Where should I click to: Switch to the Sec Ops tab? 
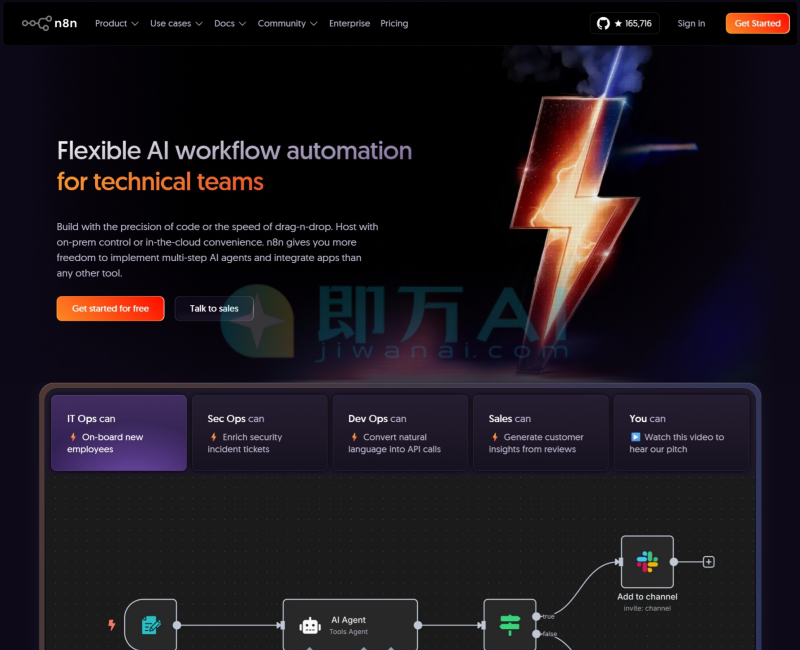tap(259, 433)
